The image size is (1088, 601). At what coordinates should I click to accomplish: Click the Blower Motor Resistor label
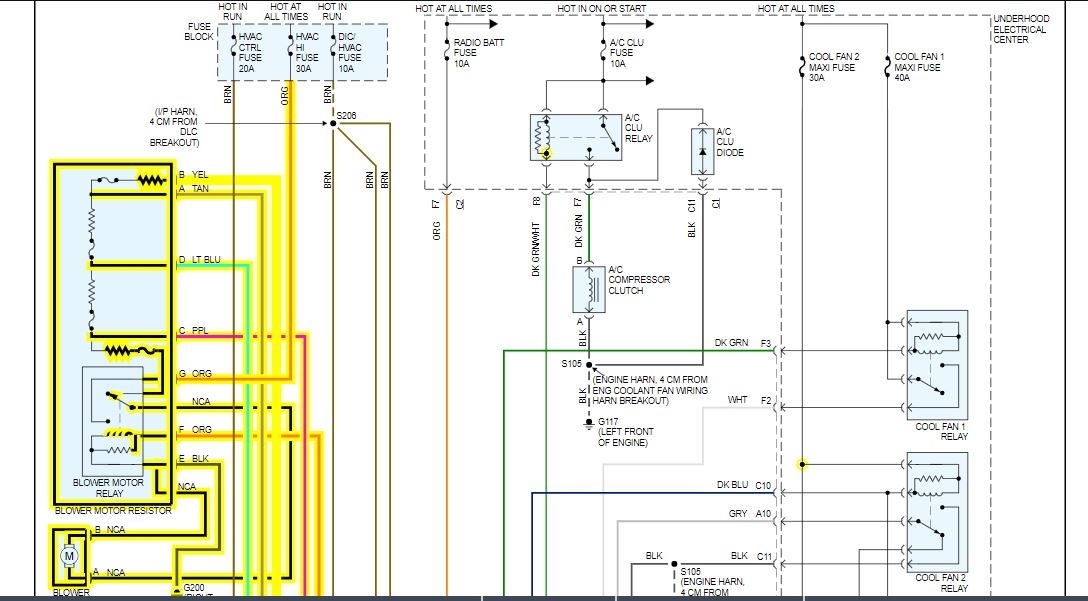pyautogui.click(x=113, y=510)
